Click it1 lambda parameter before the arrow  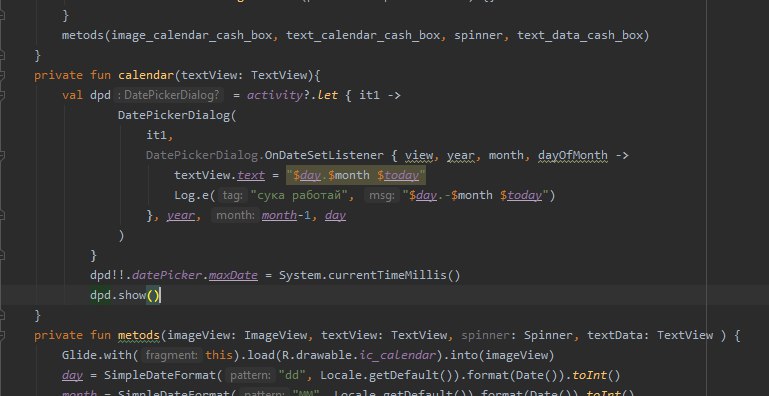click(x=370, y=95)
